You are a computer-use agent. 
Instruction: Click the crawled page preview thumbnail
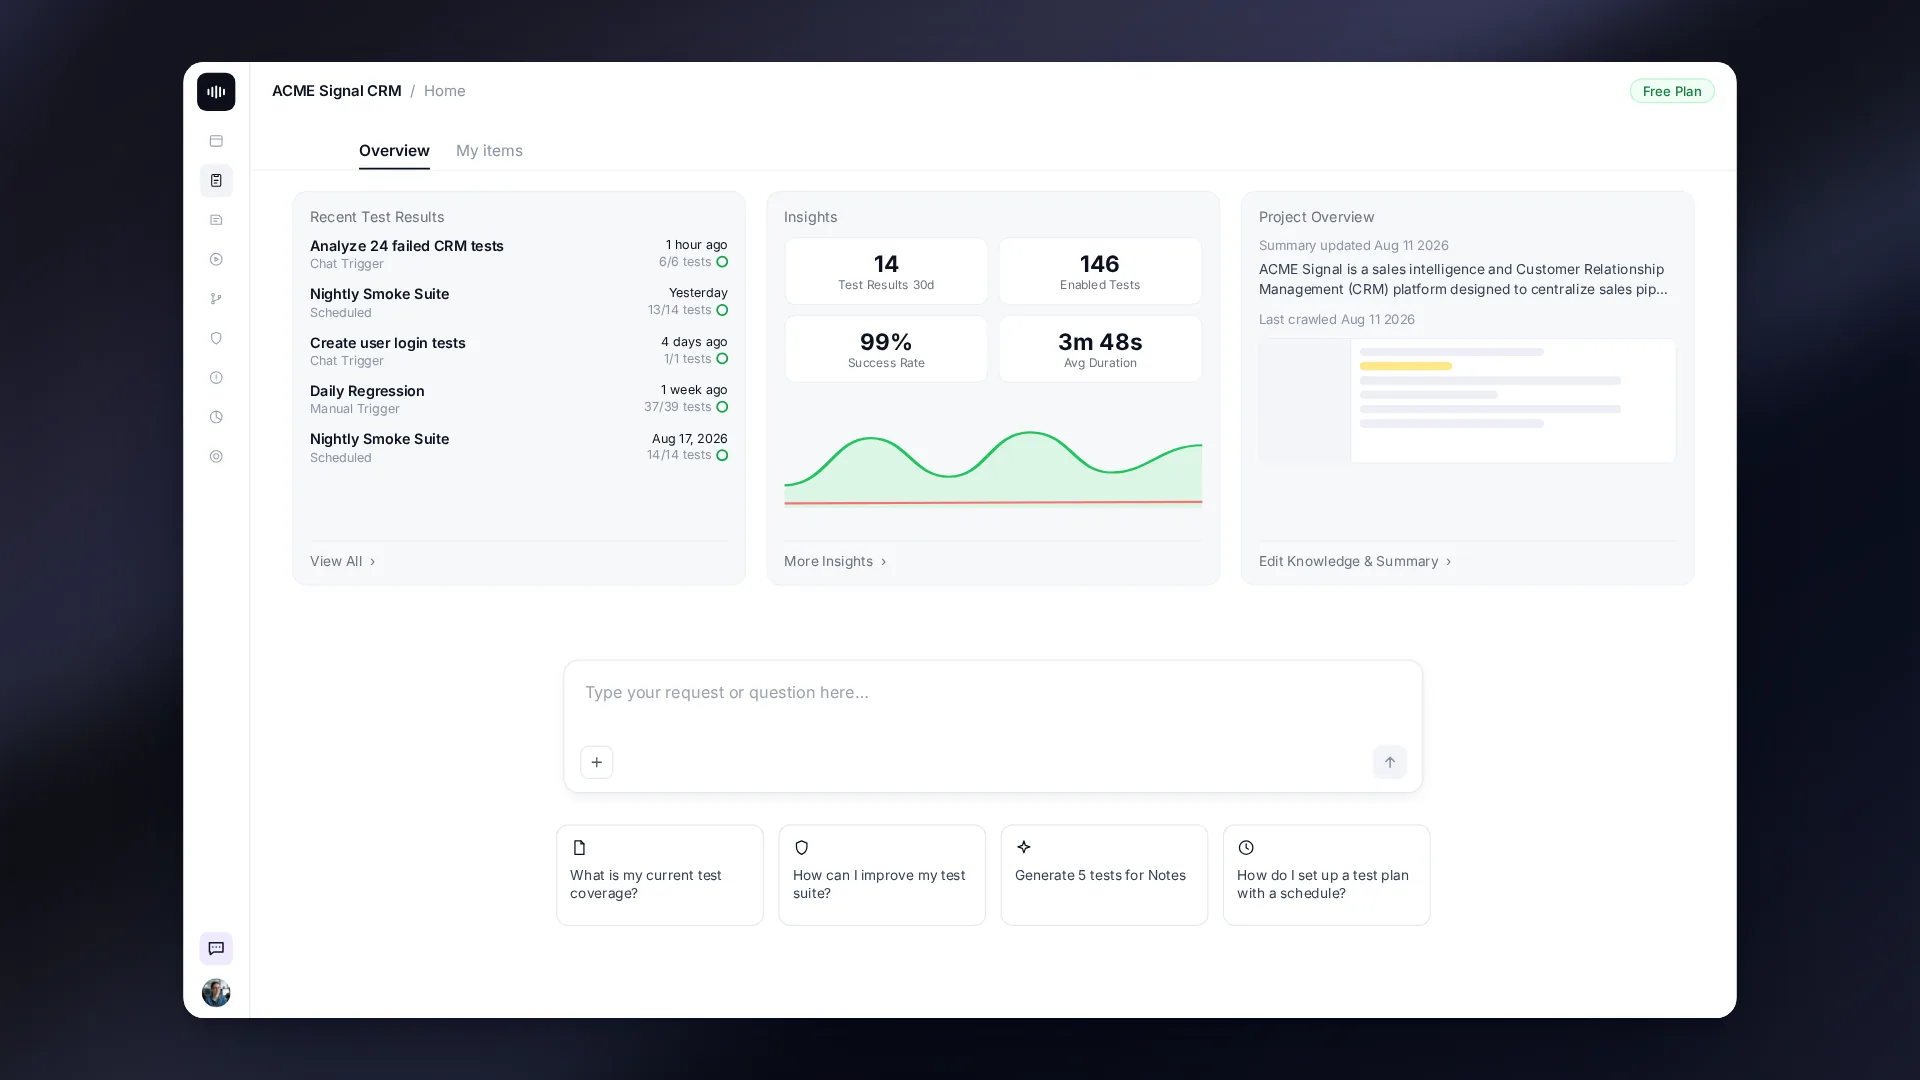pyautogui.click(x=1468, y=401)
